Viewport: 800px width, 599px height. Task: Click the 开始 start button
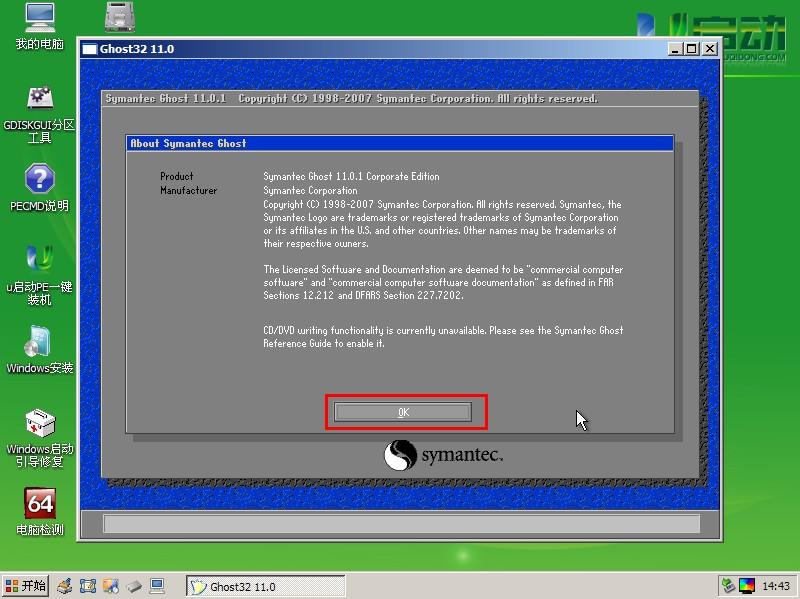[25, 586]
